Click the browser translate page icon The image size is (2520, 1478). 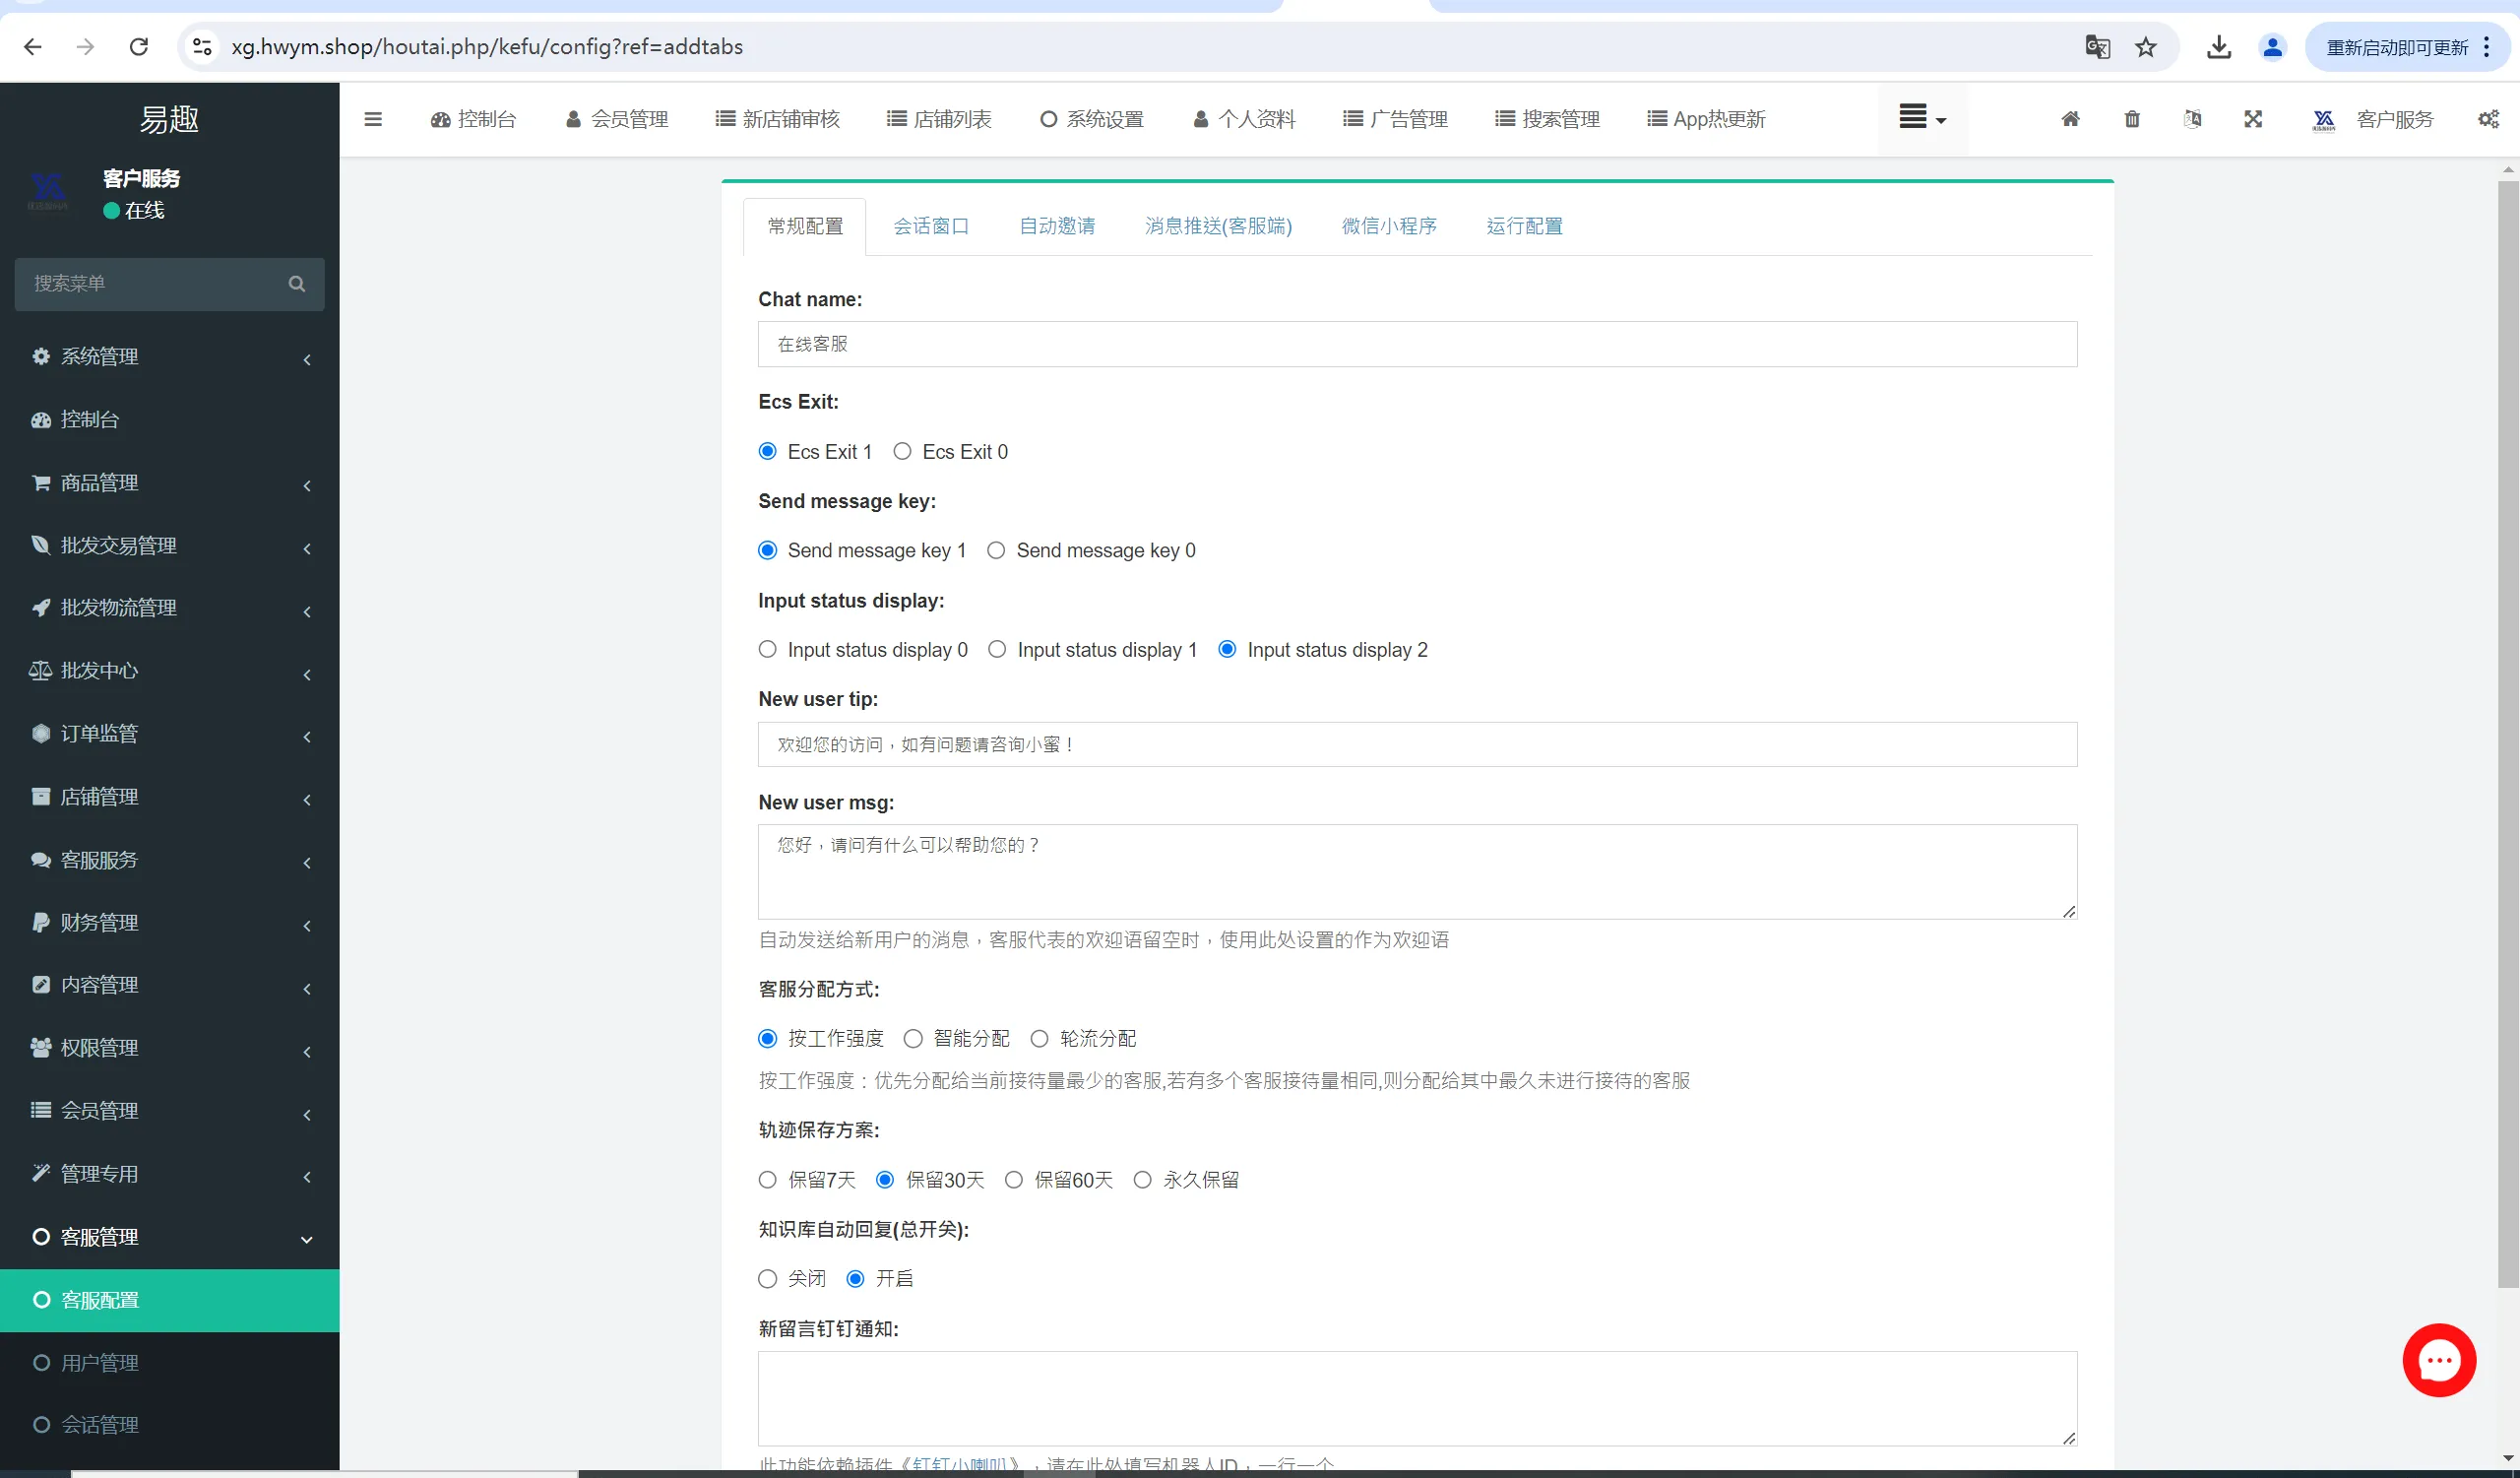(2097, 47)
